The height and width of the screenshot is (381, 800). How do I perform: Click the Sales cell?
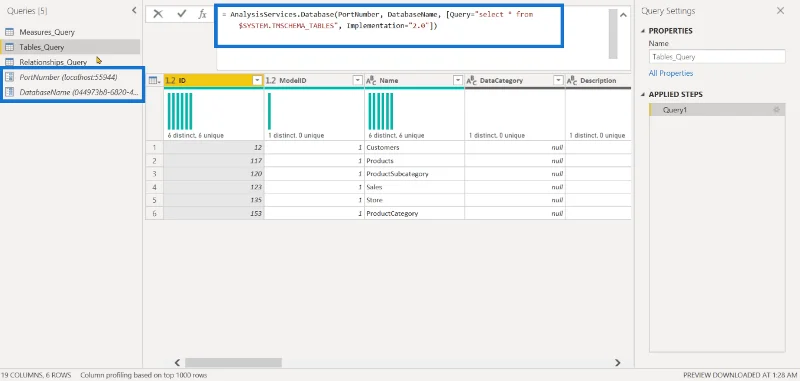[414, 187]
